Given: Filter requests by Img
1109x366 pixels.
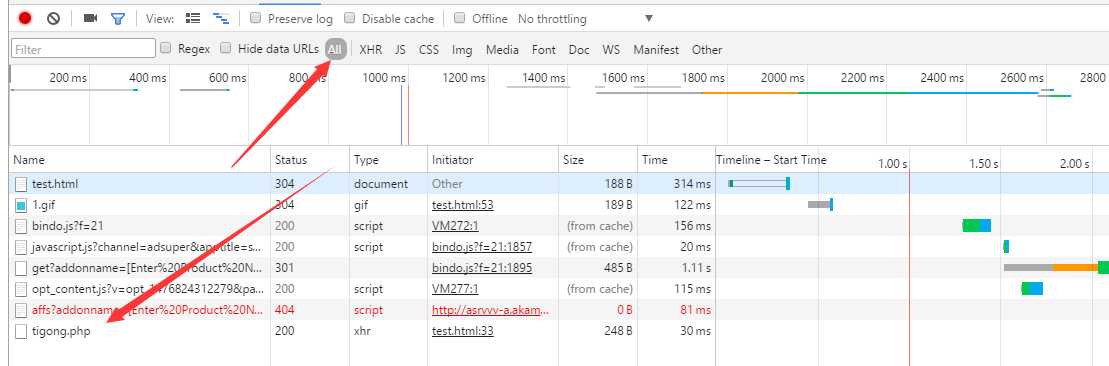Looking at the screenshot, I should coord(462,50).
